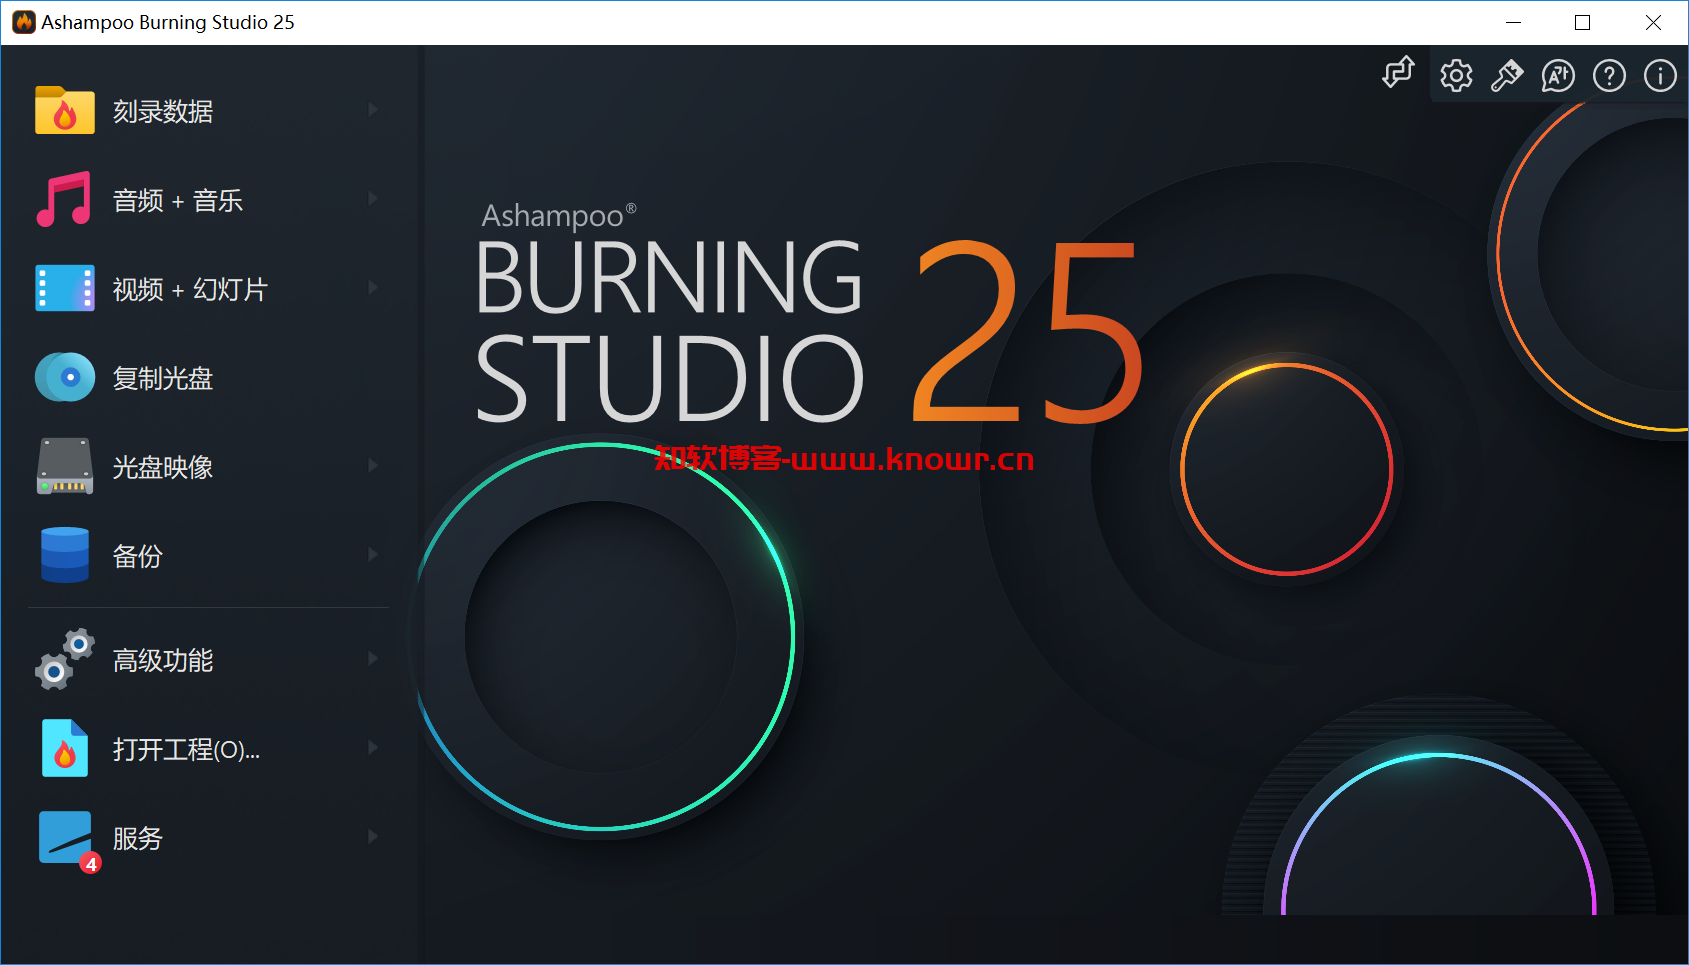This screenshot has height=965, width=1689.
Task: Expand the 光盘映像 submenu arrow
Action: (373, 465)
